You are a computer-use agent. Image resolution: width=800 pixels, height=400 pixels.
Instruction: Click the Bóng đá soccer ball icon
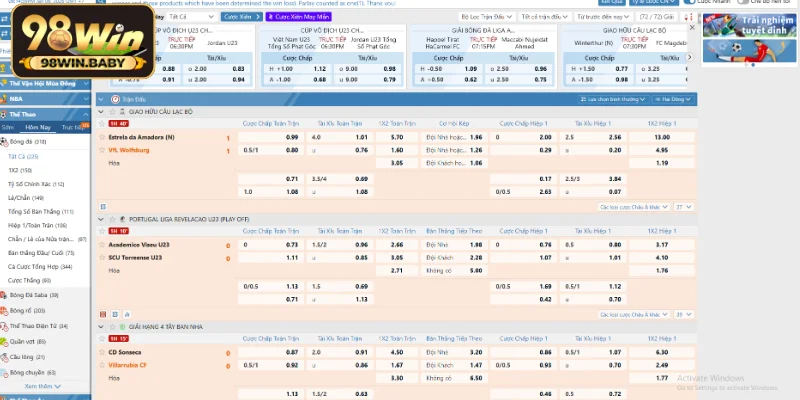[x=4, y=142]
